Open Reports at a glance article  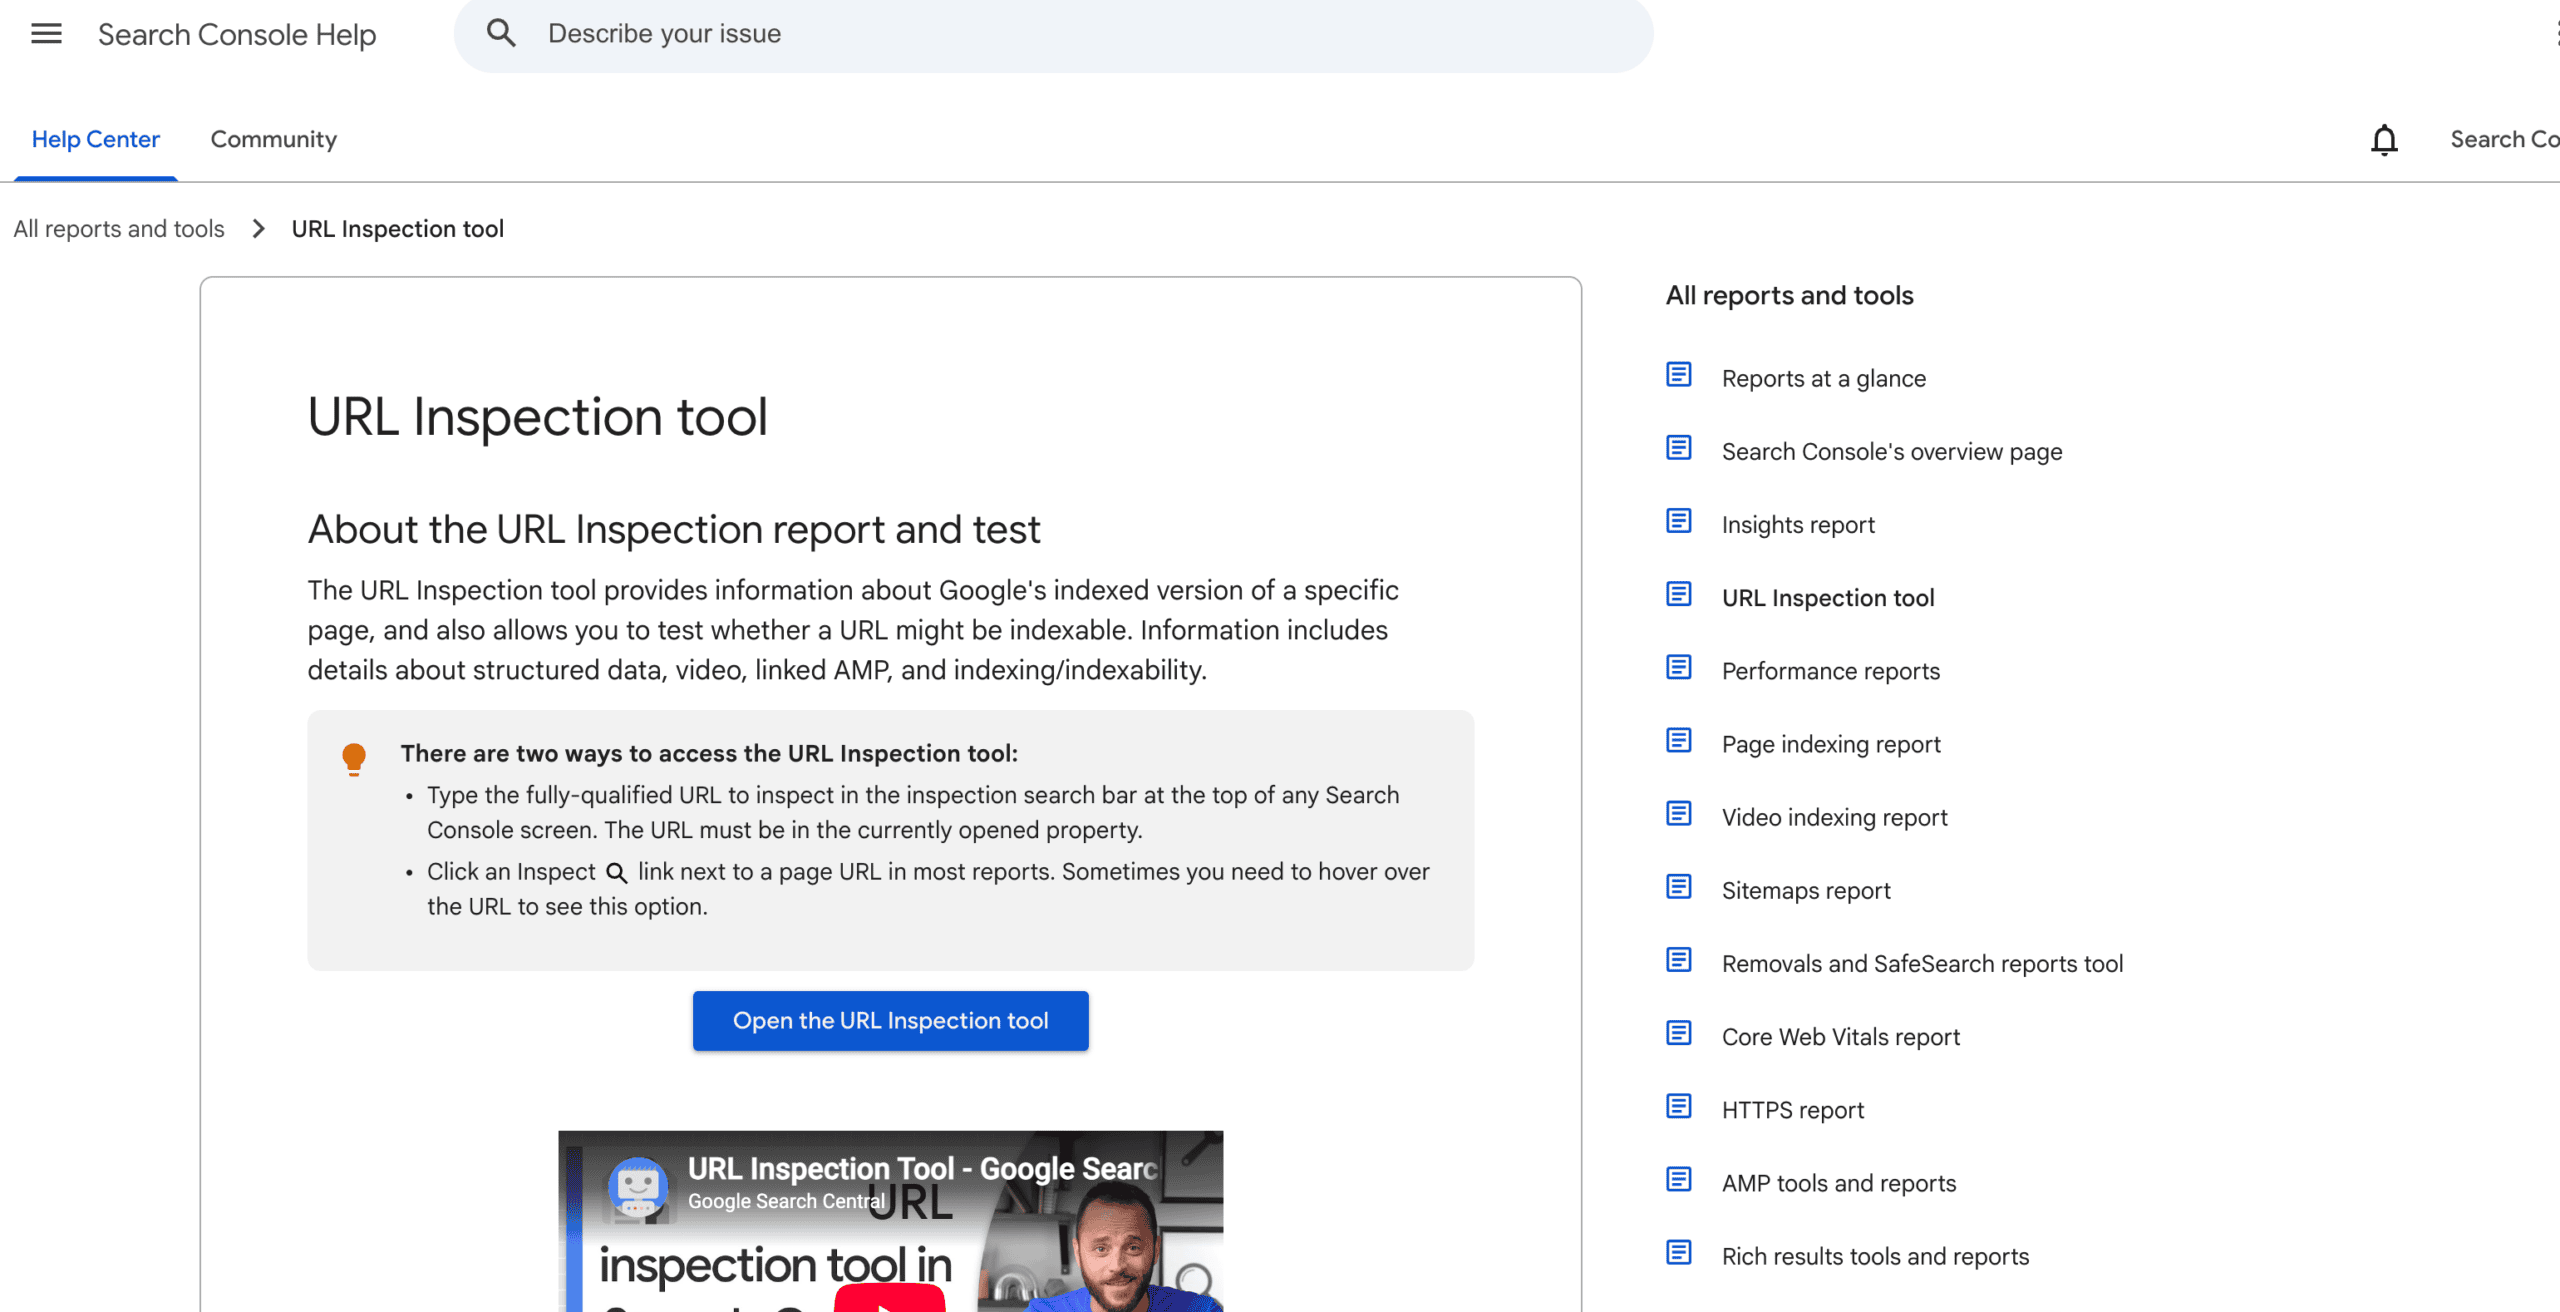[x=1823, y=378]
